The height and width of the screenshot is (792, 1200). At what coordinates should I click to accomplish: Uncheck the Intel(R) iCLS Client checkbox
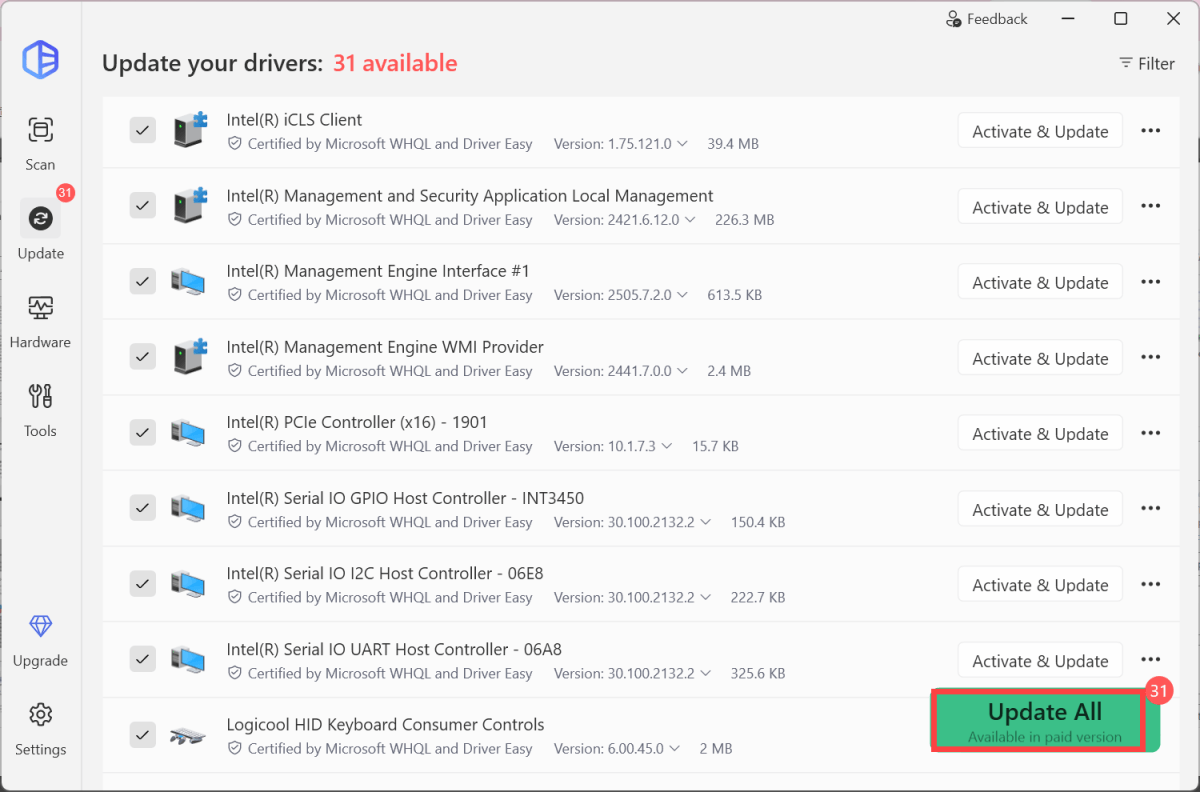[x=143, y=130]
